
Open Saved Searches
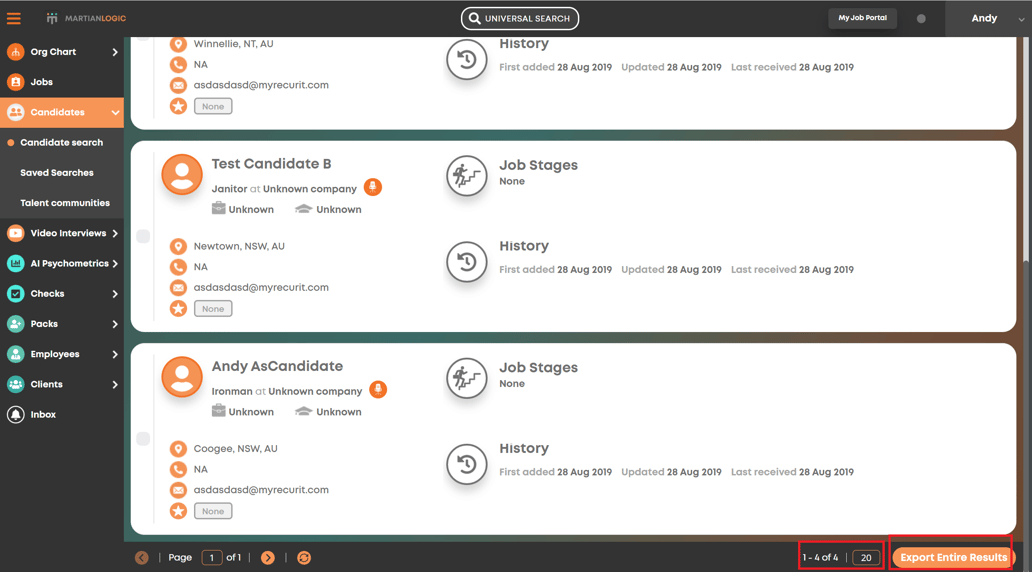[x=57, y=173]
